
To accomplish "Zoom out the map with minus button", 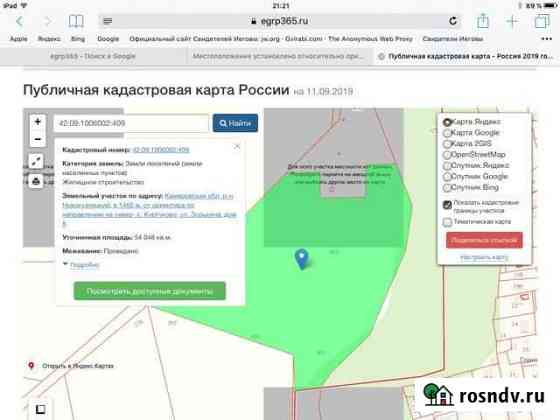I will 38,139.
